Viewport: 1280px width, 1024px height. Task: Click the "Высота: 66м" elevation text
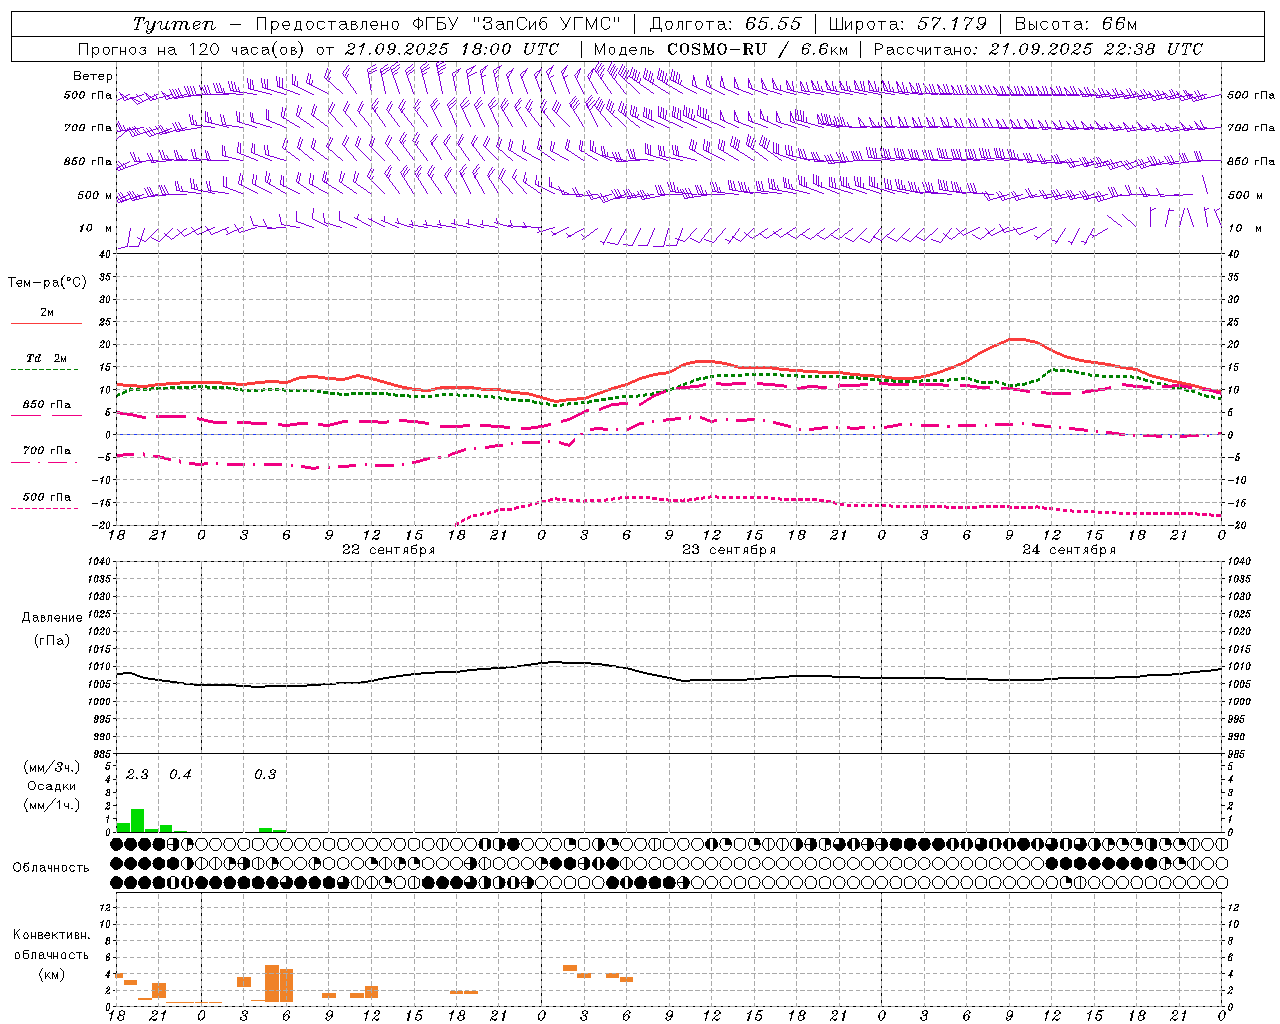pyautogui.click(x=1076, y=24)
